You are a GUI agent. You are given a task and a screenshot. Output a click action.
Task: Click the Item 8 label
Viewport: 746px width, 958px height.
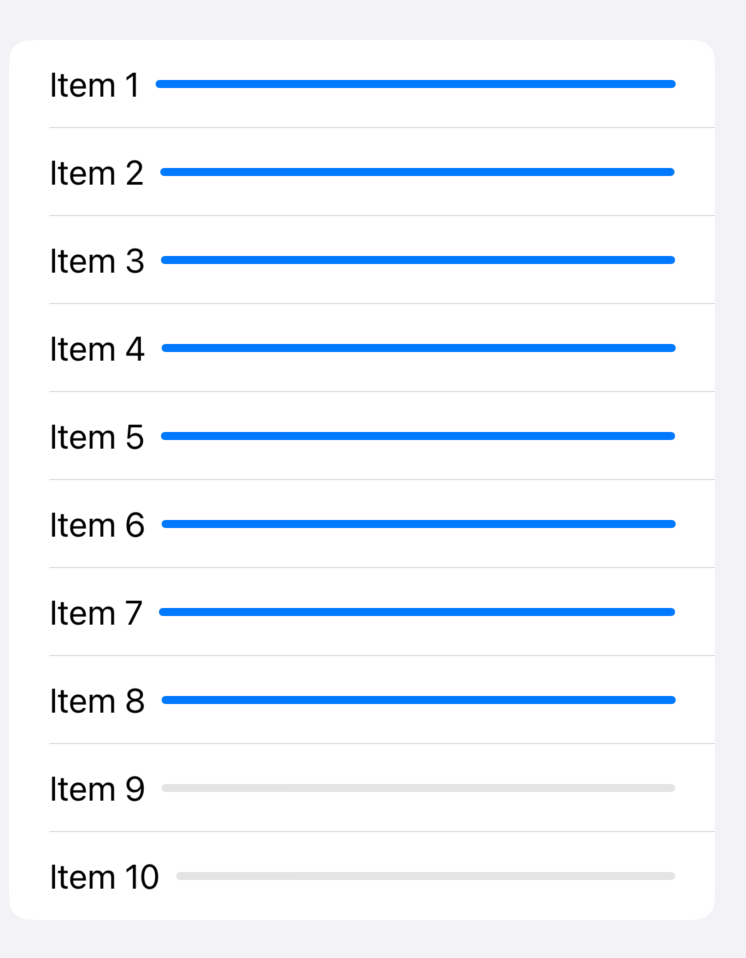click(x=97, y=702)
